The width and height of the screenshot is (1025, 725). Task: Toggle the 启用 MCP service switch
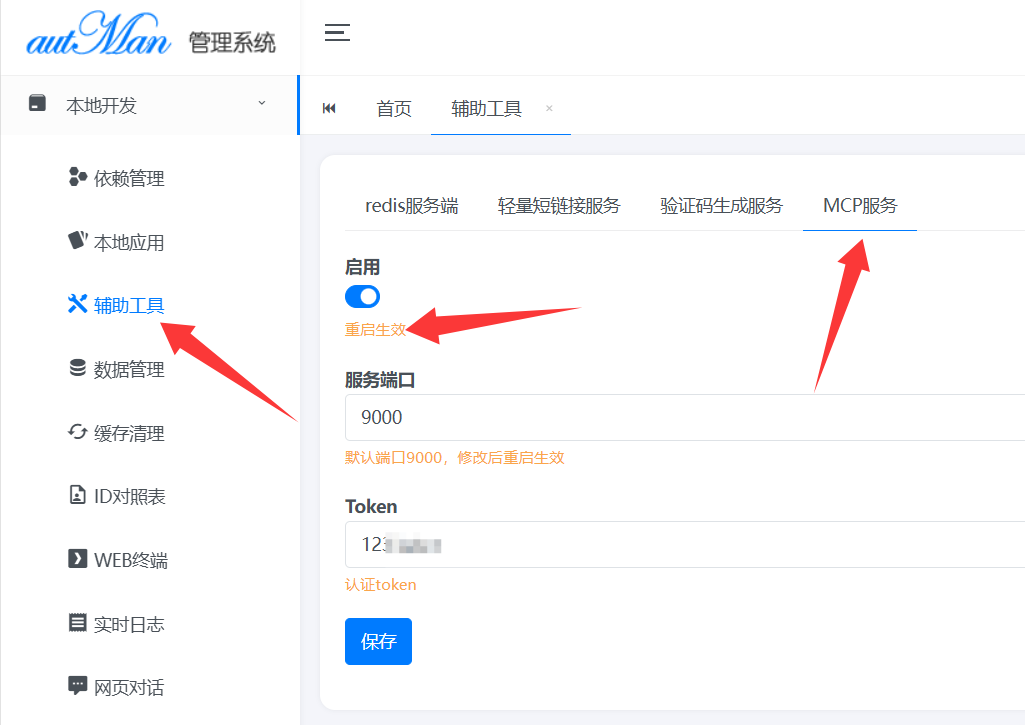tap(362, 296)
